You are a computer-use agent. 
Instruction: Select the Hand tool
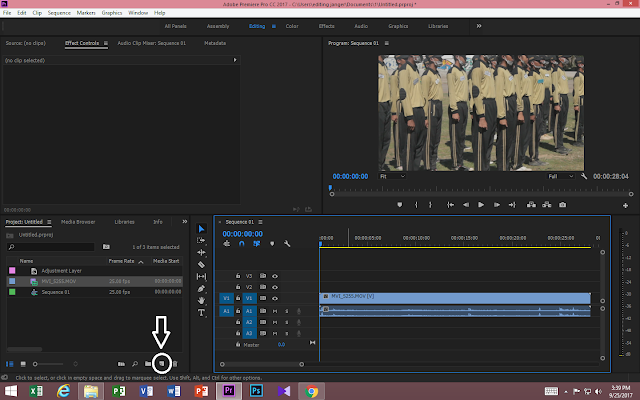(201, 300)
